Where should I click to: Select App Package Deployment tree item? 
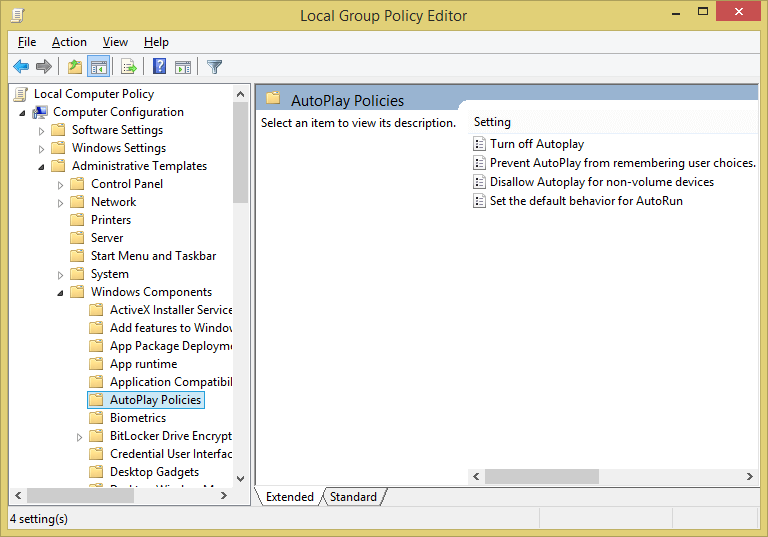pos(171,346)
